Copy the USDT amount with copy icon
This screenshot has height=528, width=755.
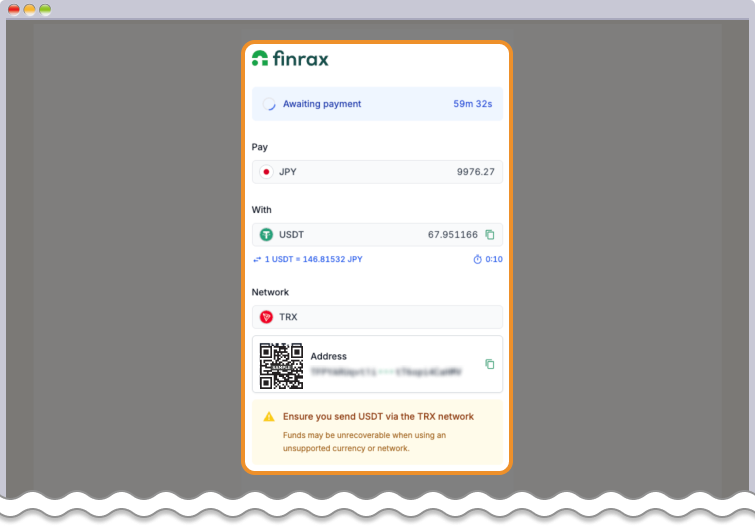pyautogui.click(x=490, y=235)
